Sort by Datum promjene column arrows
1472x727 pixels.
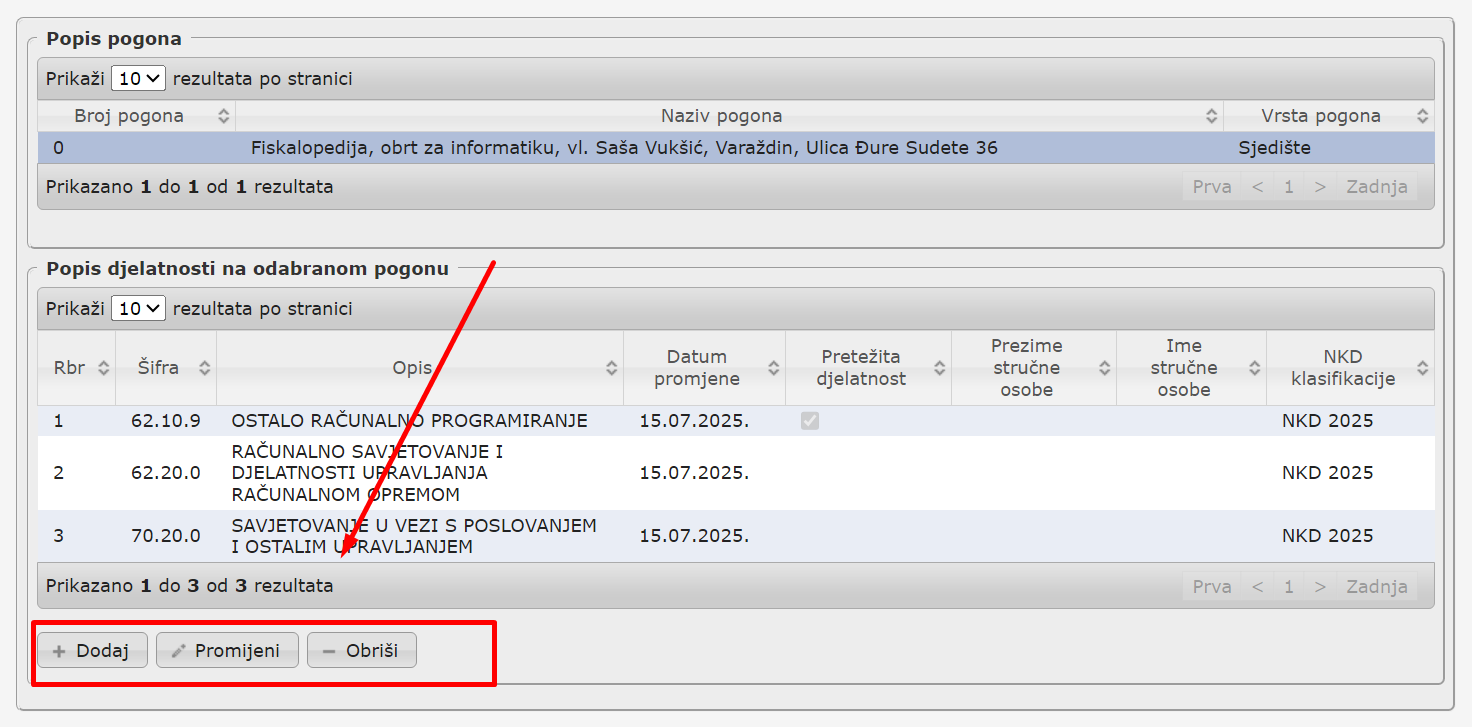click(773, 368)
